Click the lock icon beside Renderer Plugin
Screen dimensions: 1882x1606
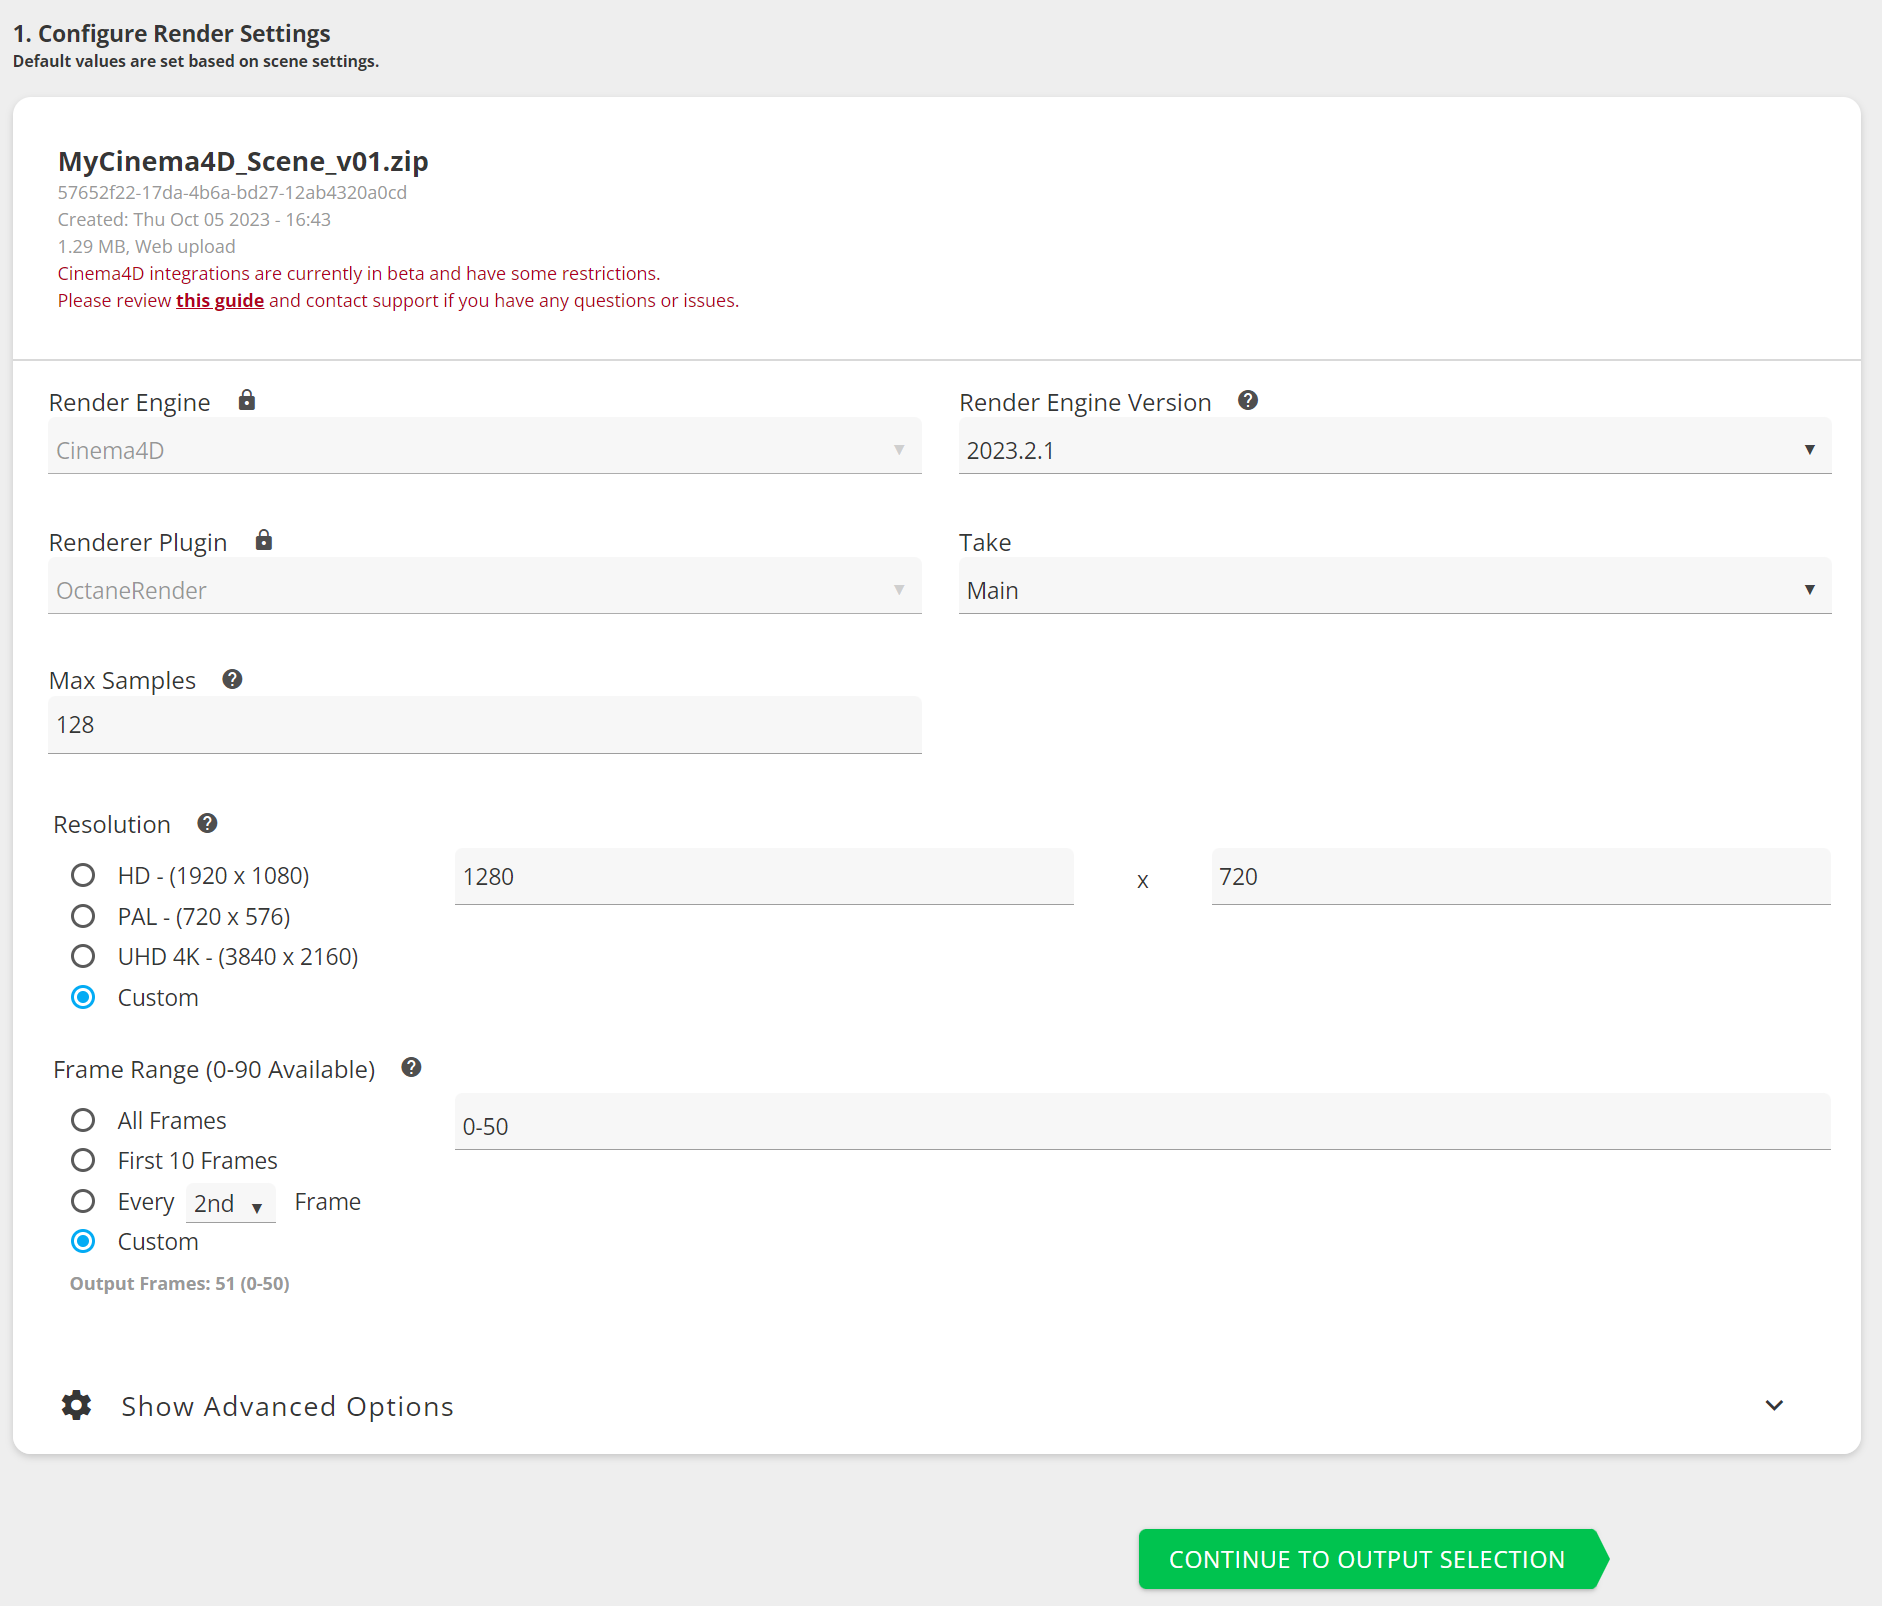click(264, 541)
